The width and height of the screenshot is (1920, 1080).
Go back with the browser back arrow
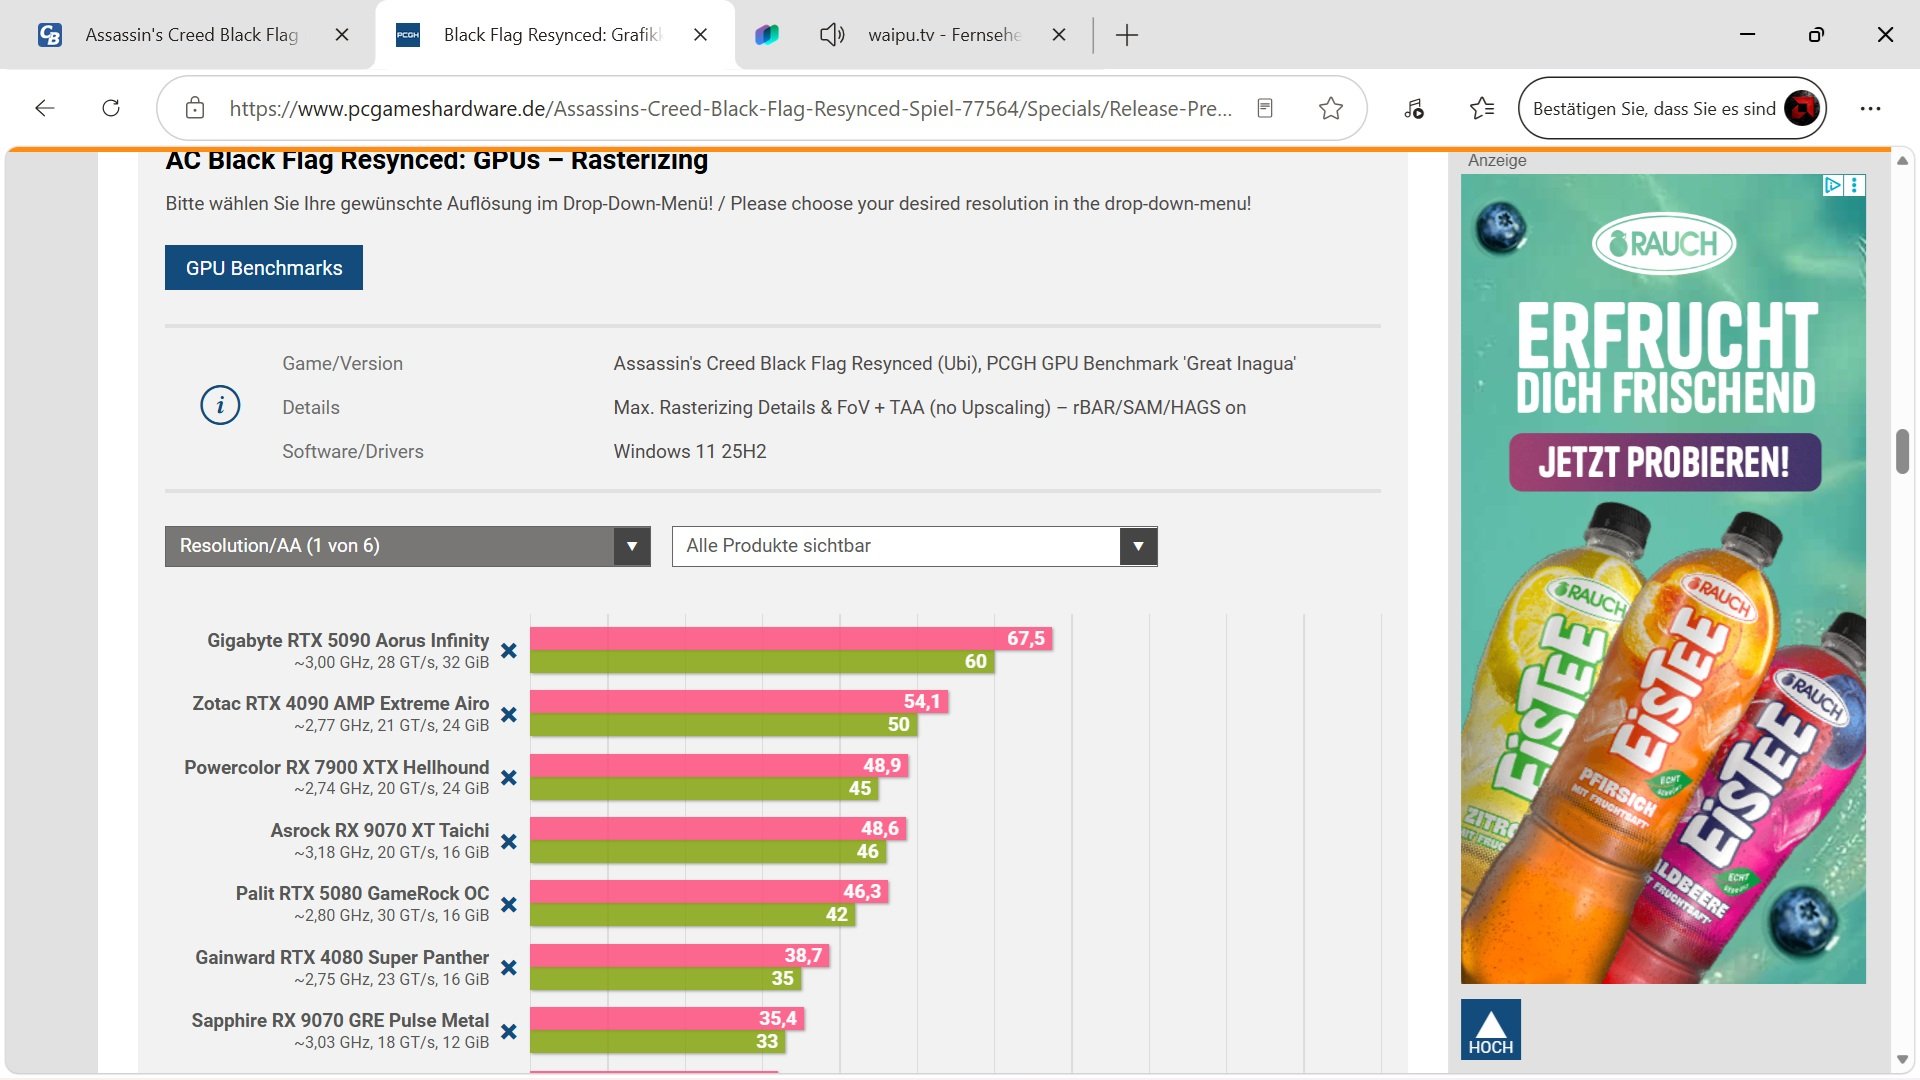pyautogui.click(x=45, y=108)
